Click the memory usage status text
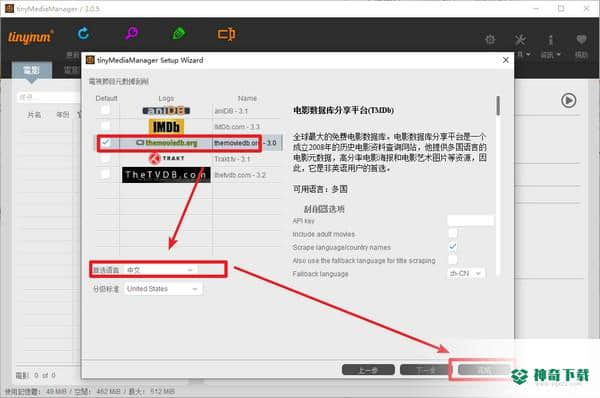The height and width of the screenshot is (398, 600). pyautogui.click(x=90, y=391)
